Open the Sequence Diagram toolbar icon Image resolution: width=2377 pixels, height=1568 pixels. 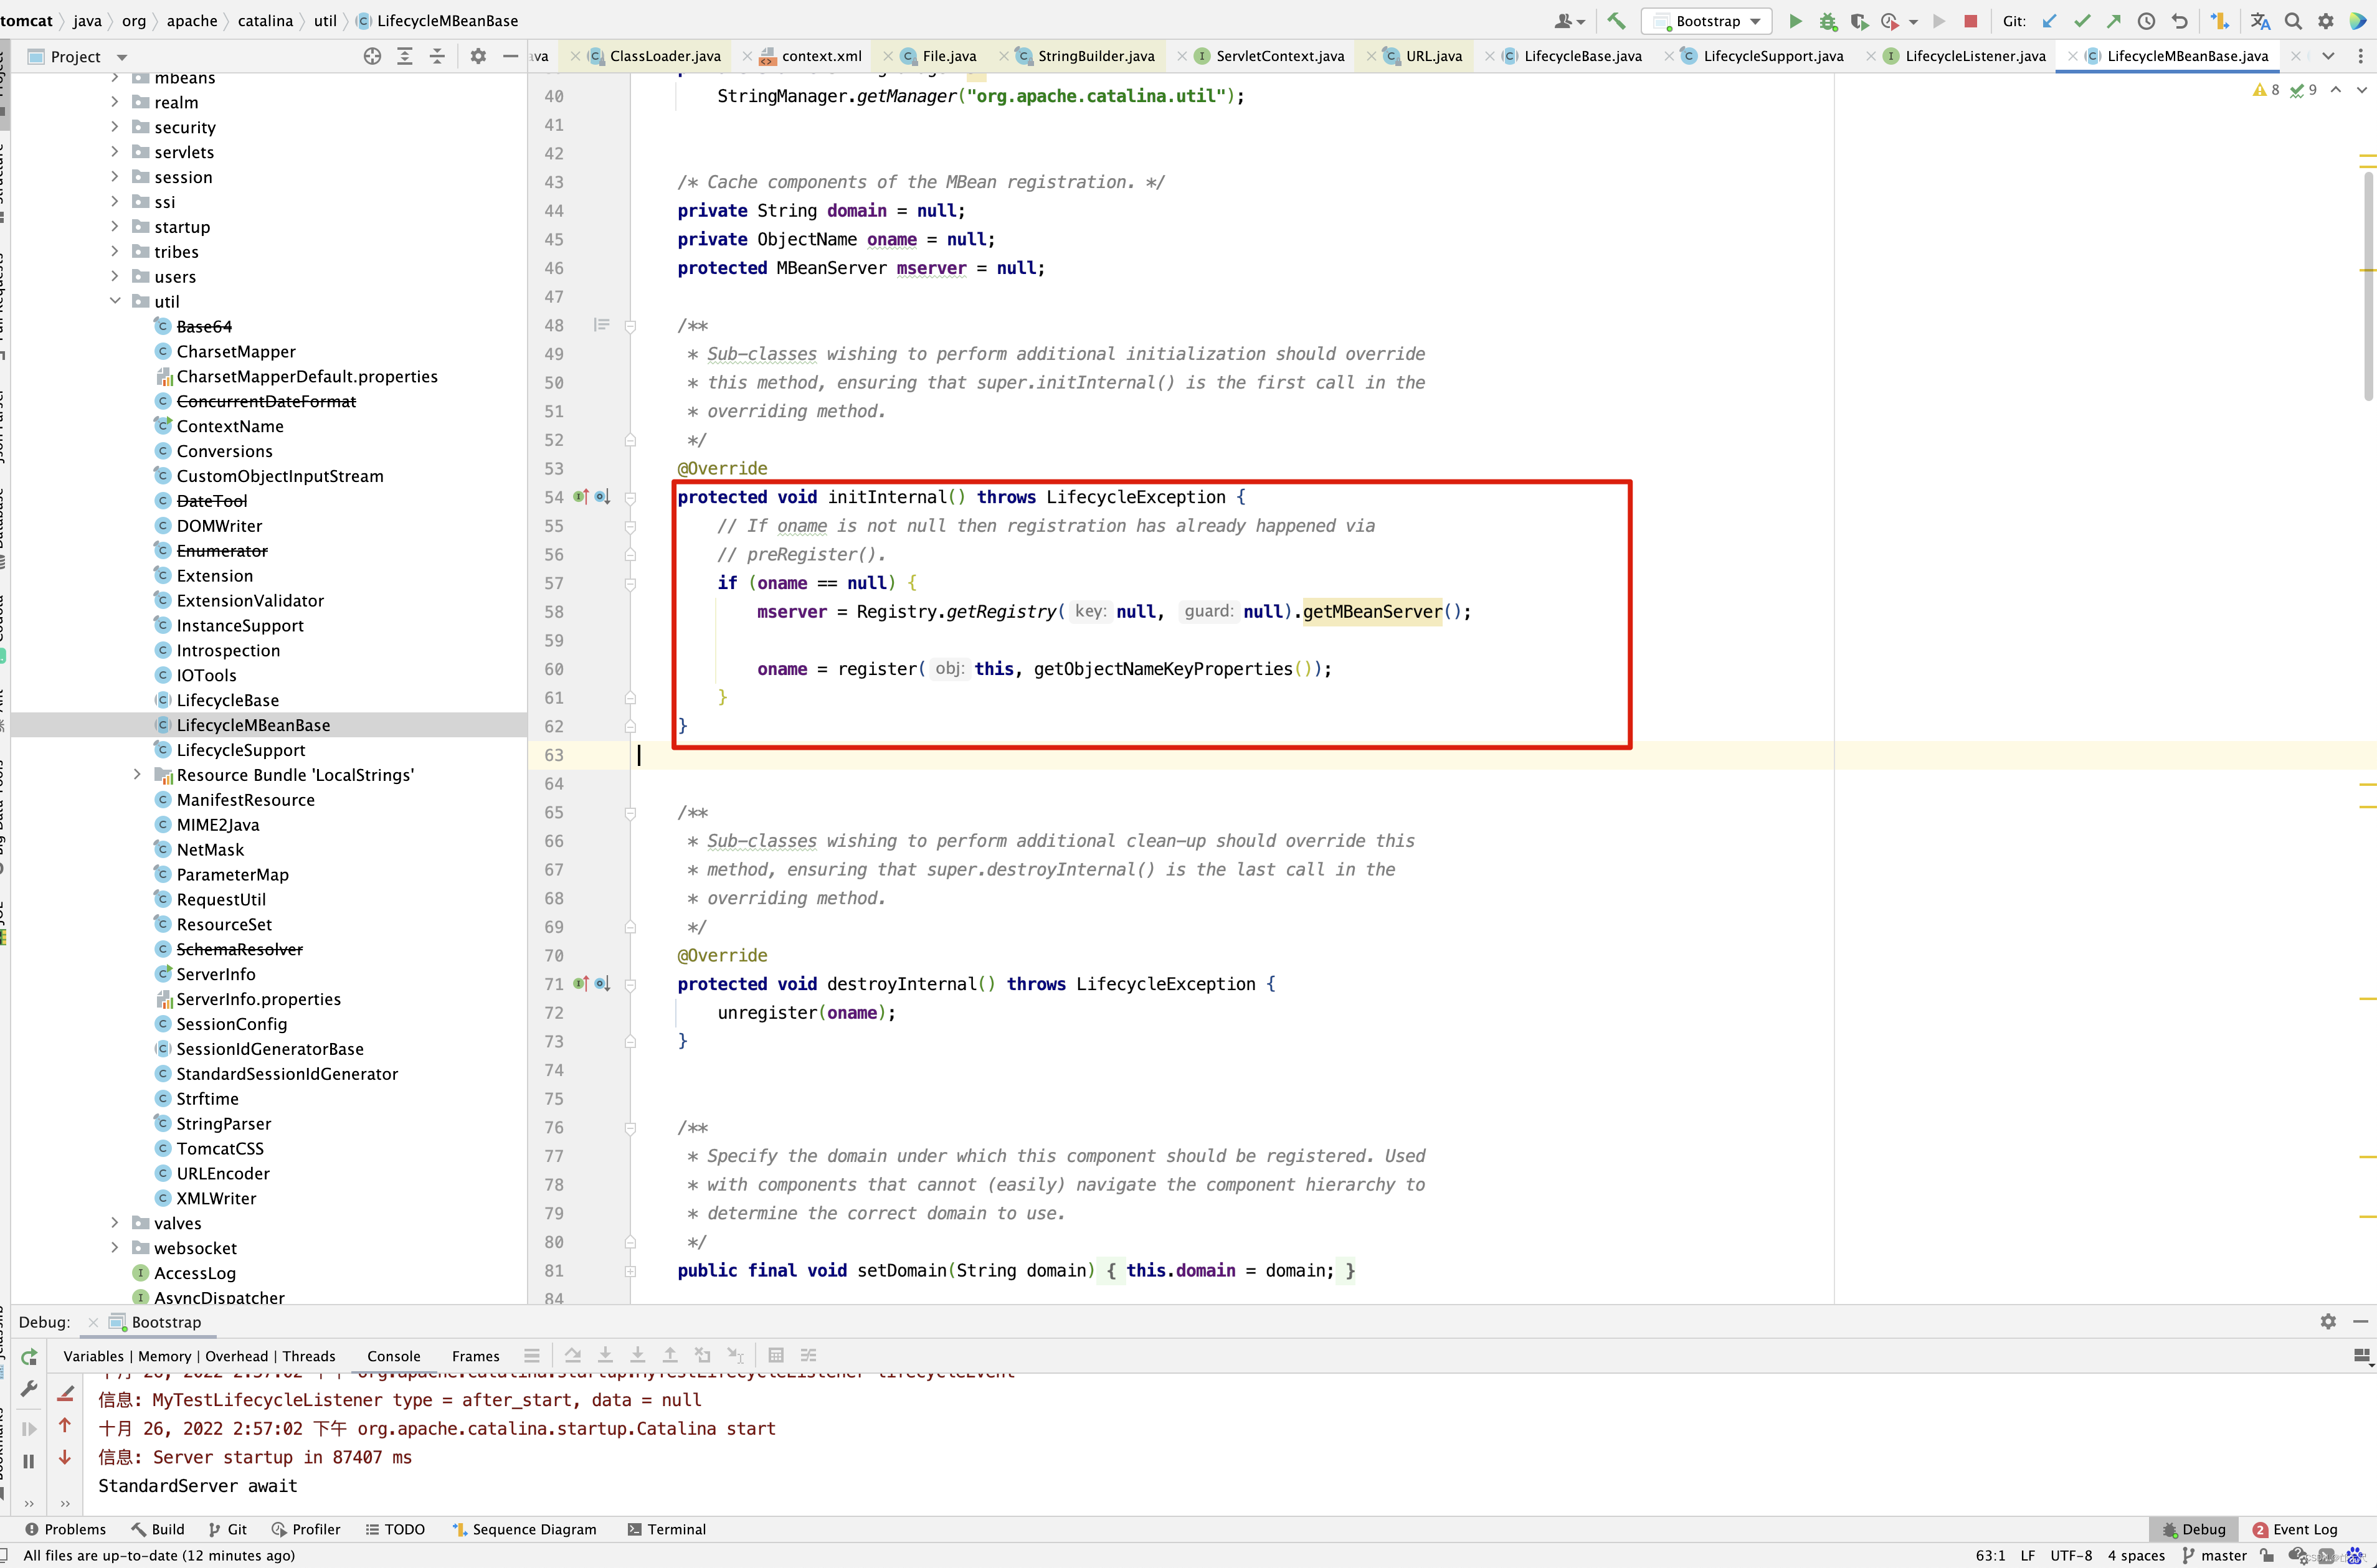click(2220, 21)
